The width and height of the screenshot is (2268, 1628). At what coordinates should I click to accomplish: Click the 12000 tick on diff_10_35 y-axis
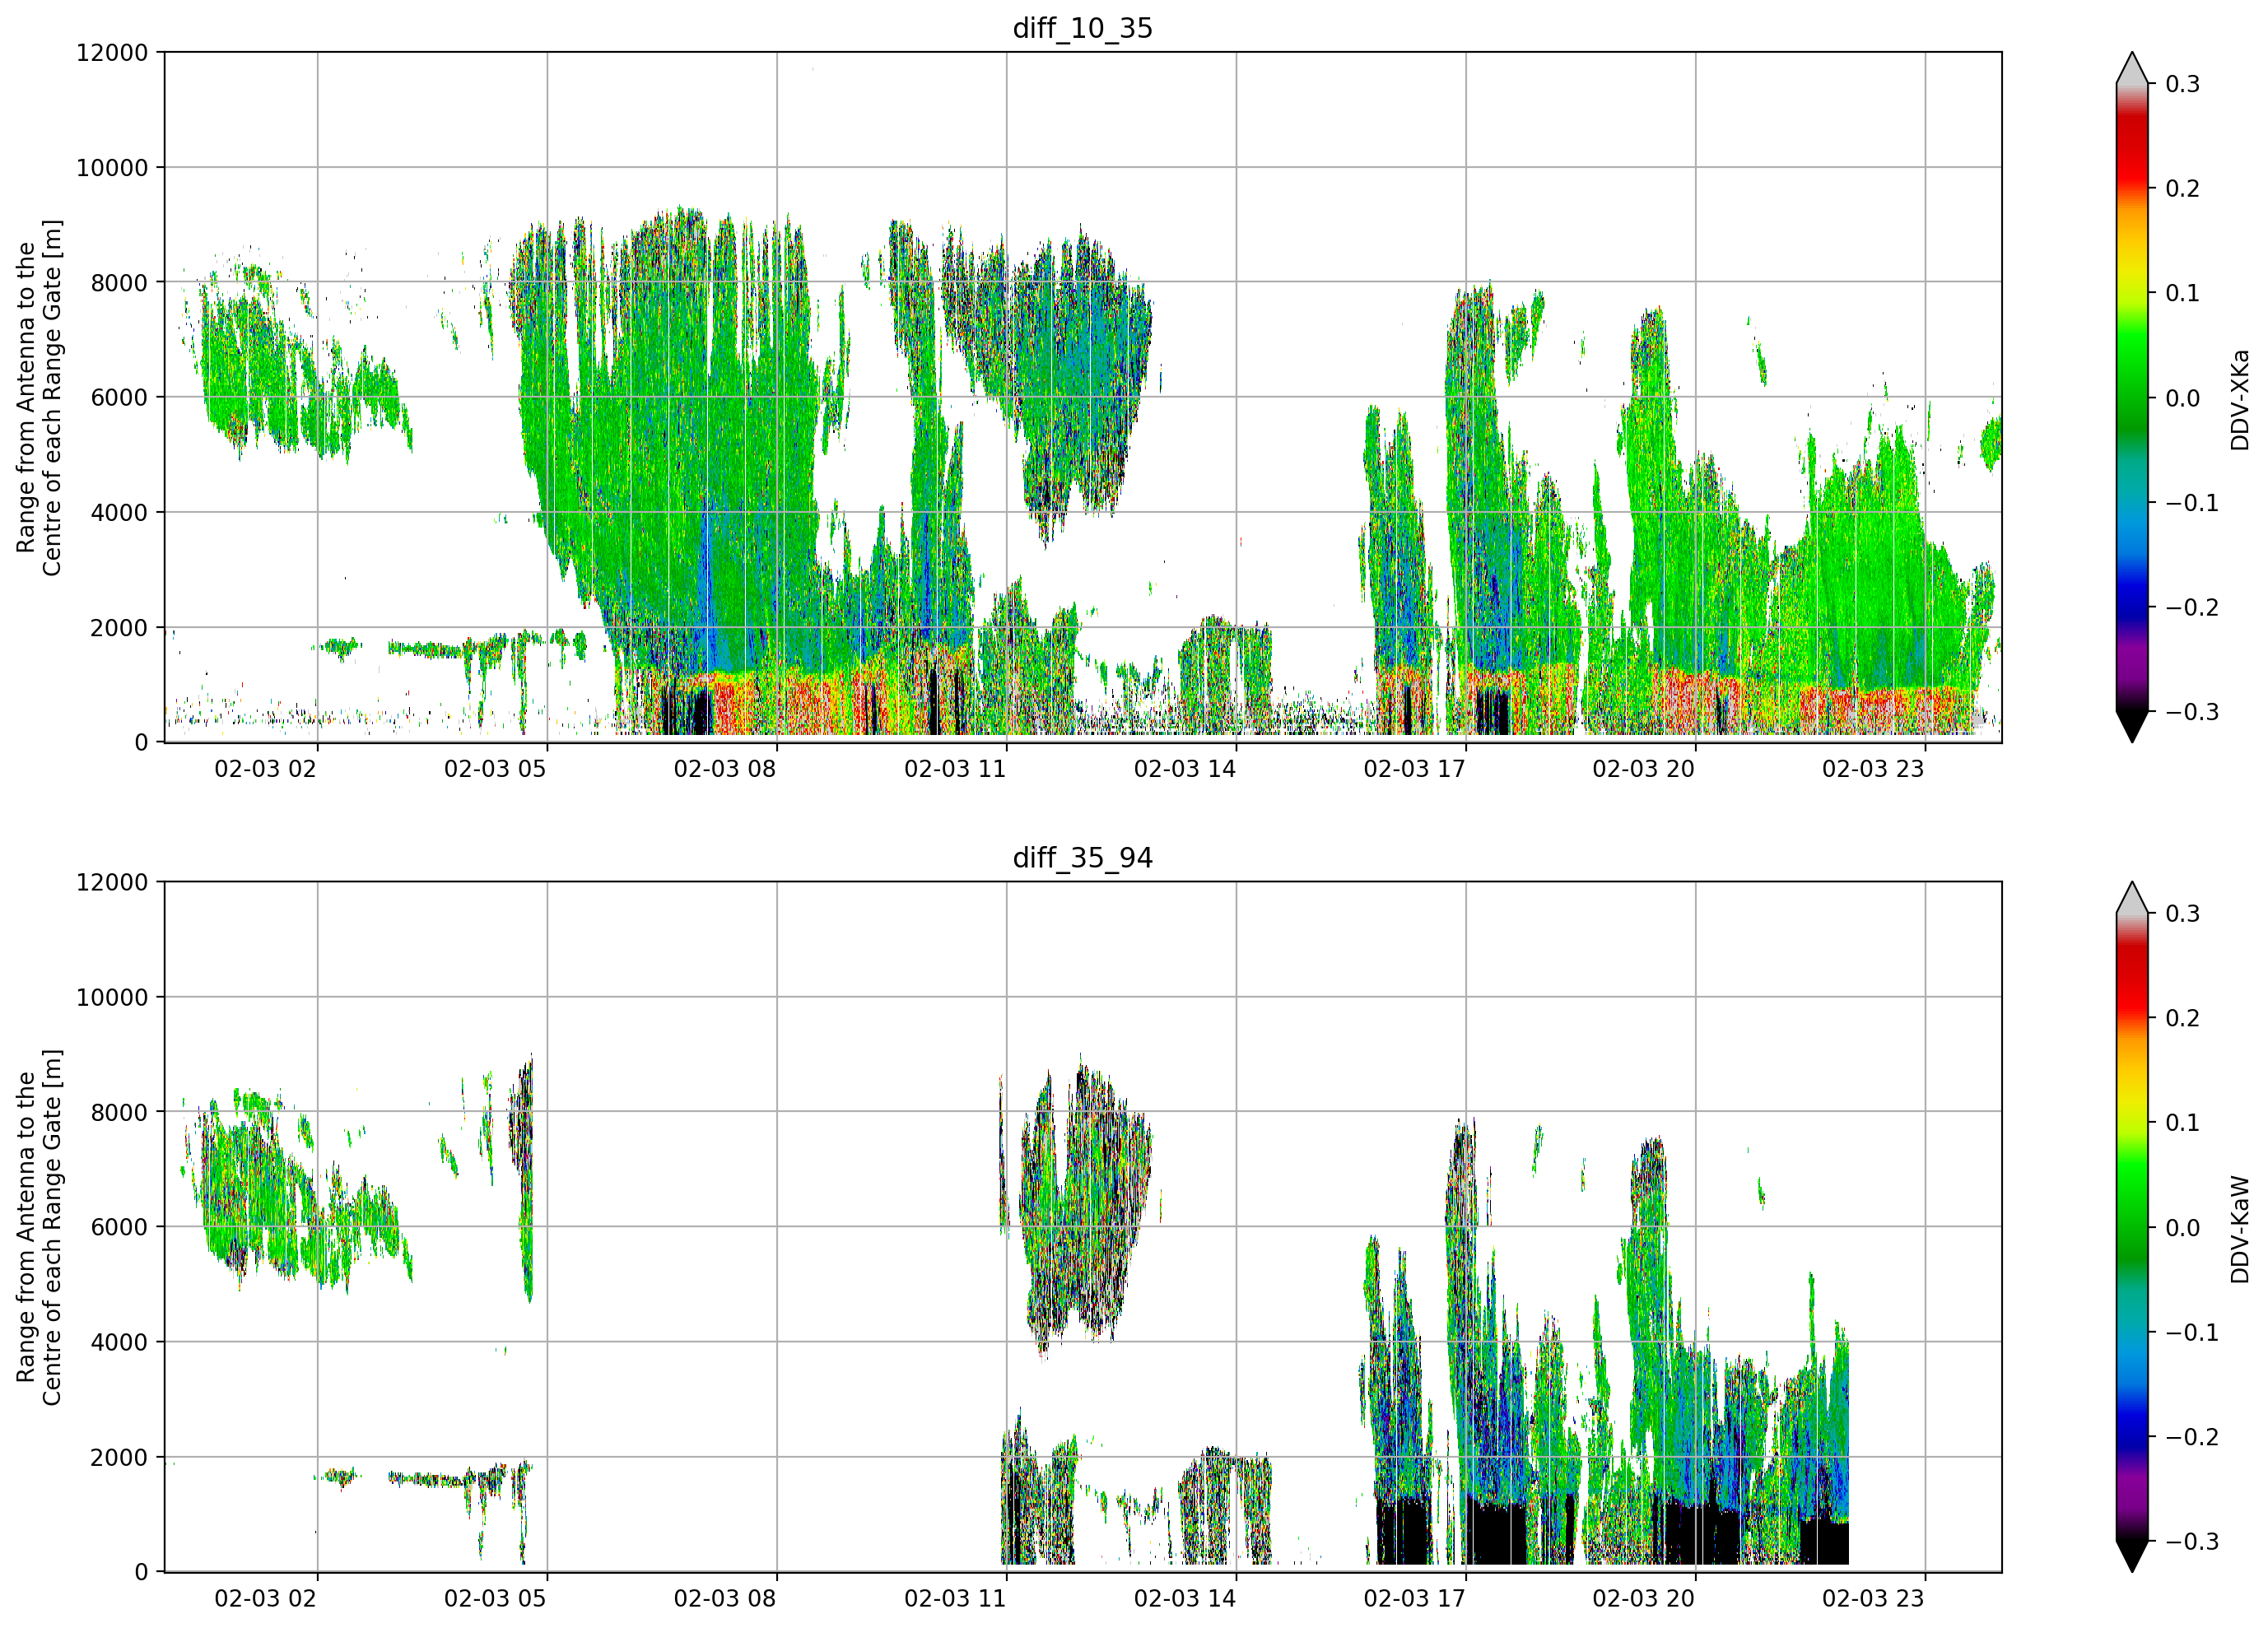[112, 52]
